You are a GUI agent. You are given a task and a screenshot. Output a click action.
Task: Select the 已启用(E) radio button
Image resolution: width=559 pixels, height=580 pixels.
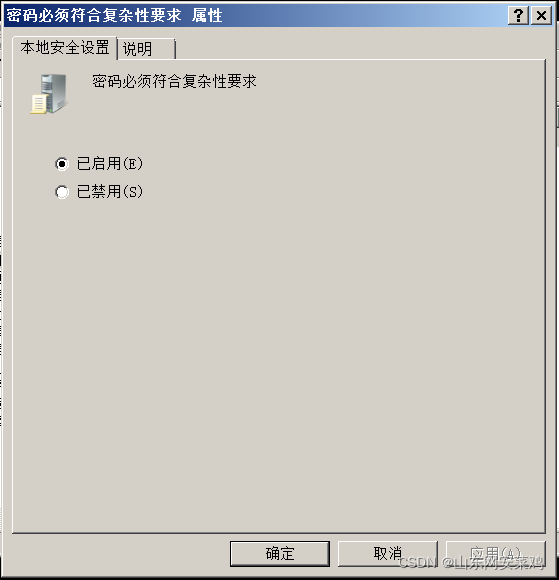click(62, 163)
